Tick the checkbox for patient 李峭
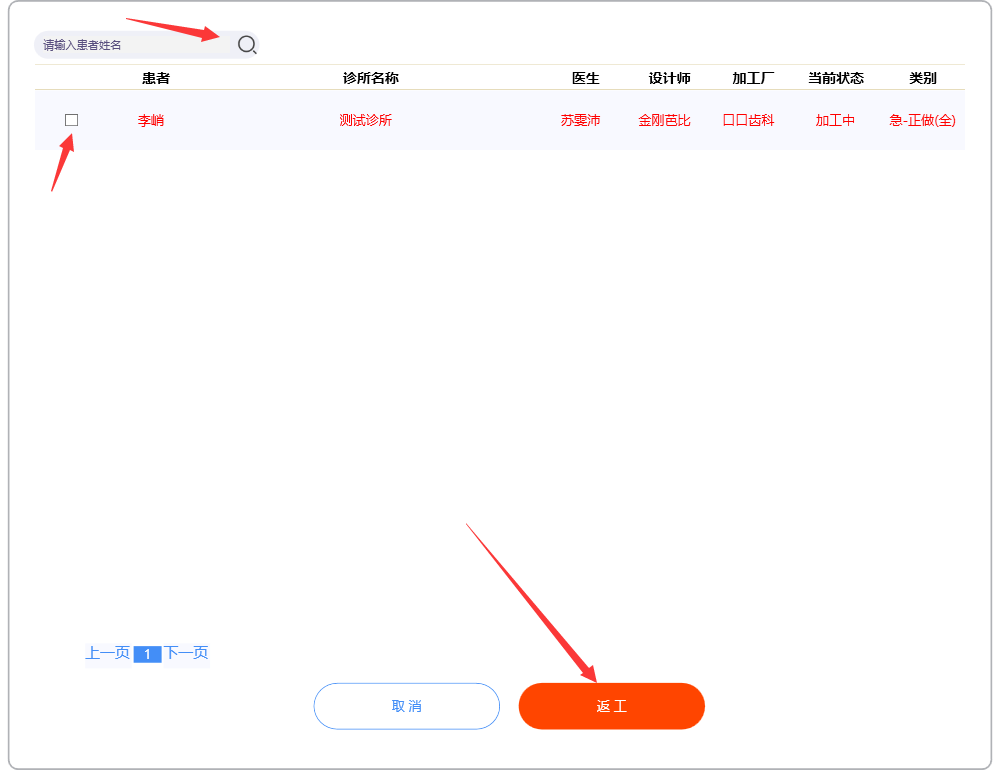The image size is (1000, 770). [x=71, y=120]
